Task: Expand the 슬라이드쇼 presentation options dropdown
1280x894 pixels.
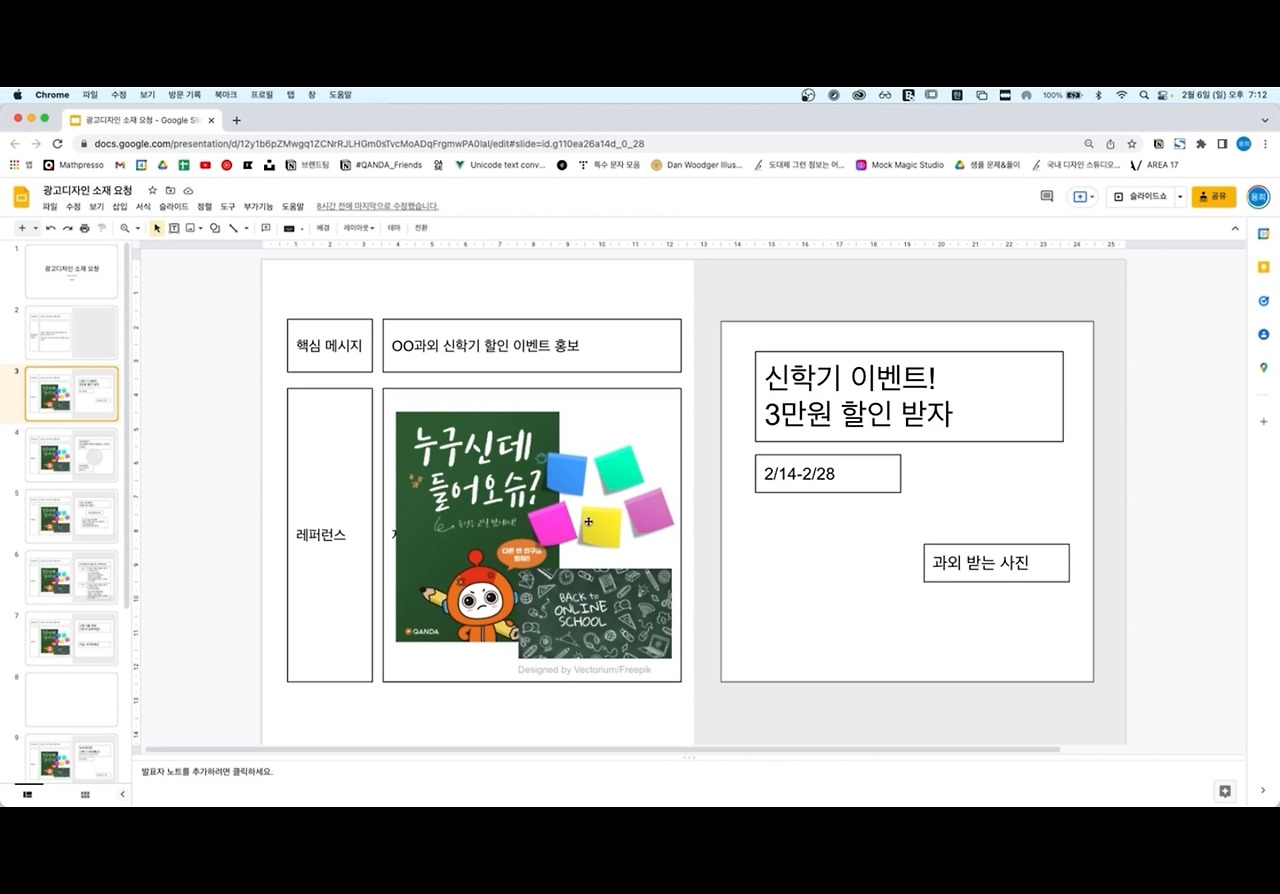Action: (x=1180, y=196)
